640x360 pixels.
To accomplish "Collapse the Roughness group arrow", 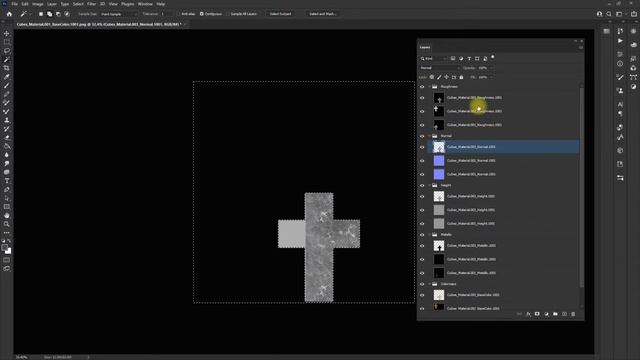I will [x=429, y=87].
